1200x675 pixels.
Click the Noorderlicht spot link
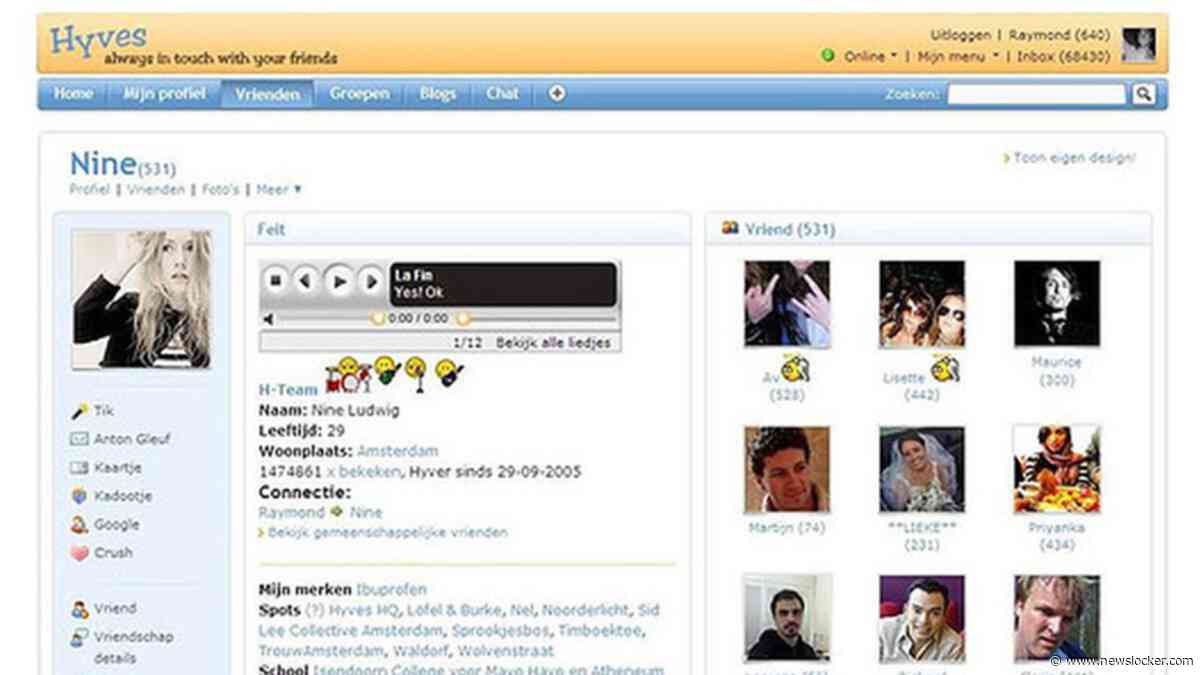tap(587, 610)
